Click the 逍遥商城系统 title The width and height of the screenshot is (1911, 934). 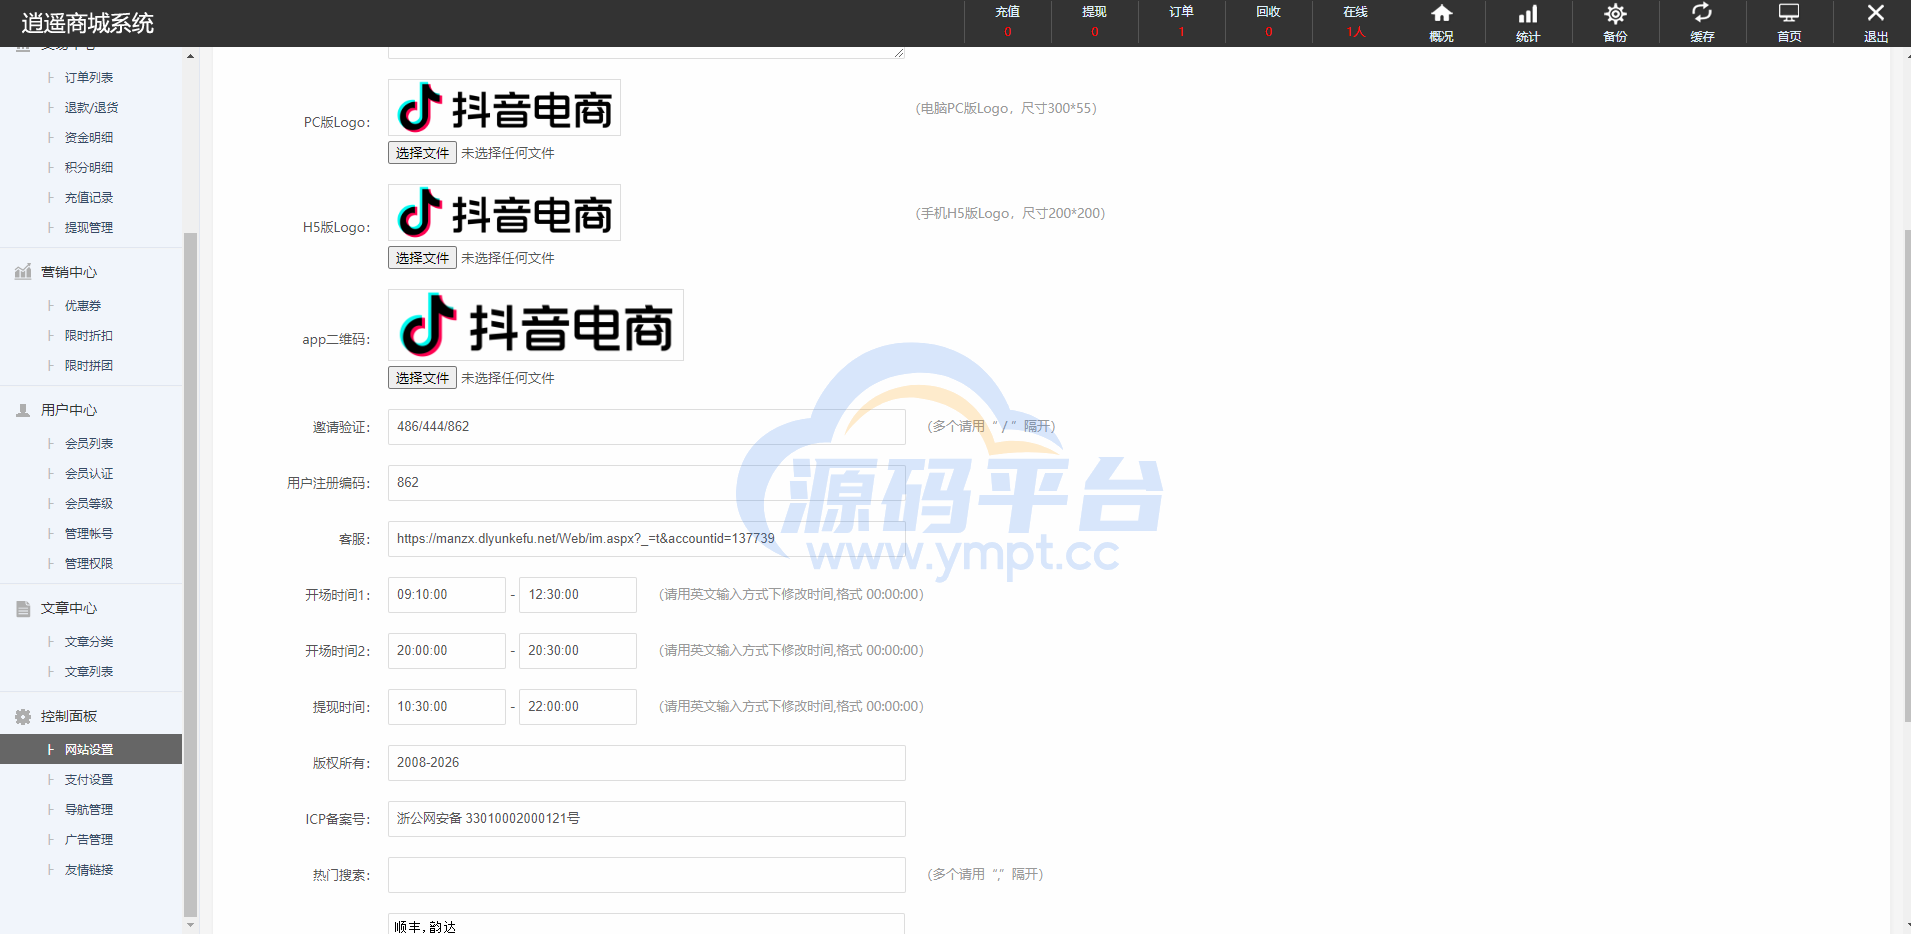88,23
